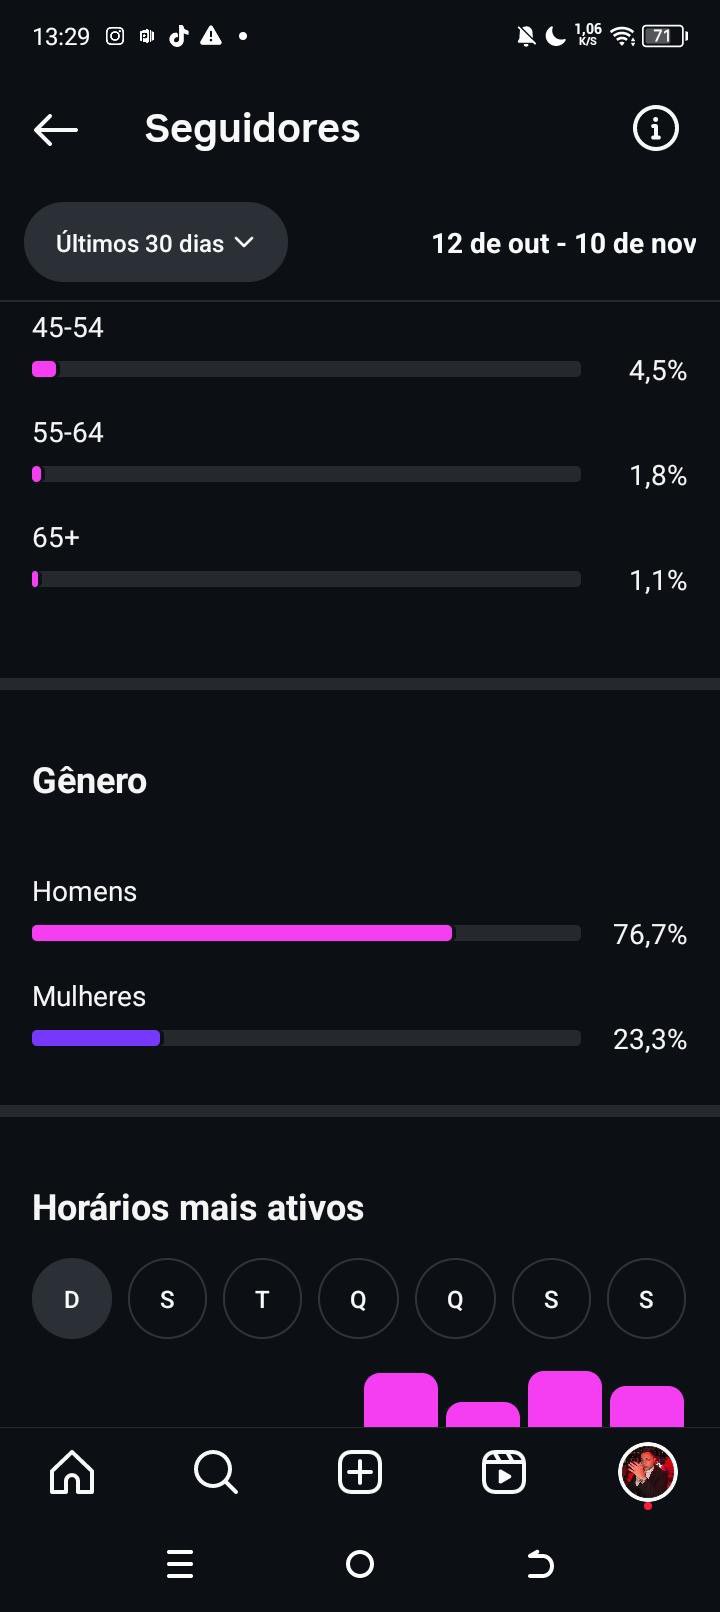This screenshot has height=1612, width=720.
Task: Open the info icon for Seguidores
Action: [x=655, y=129]
